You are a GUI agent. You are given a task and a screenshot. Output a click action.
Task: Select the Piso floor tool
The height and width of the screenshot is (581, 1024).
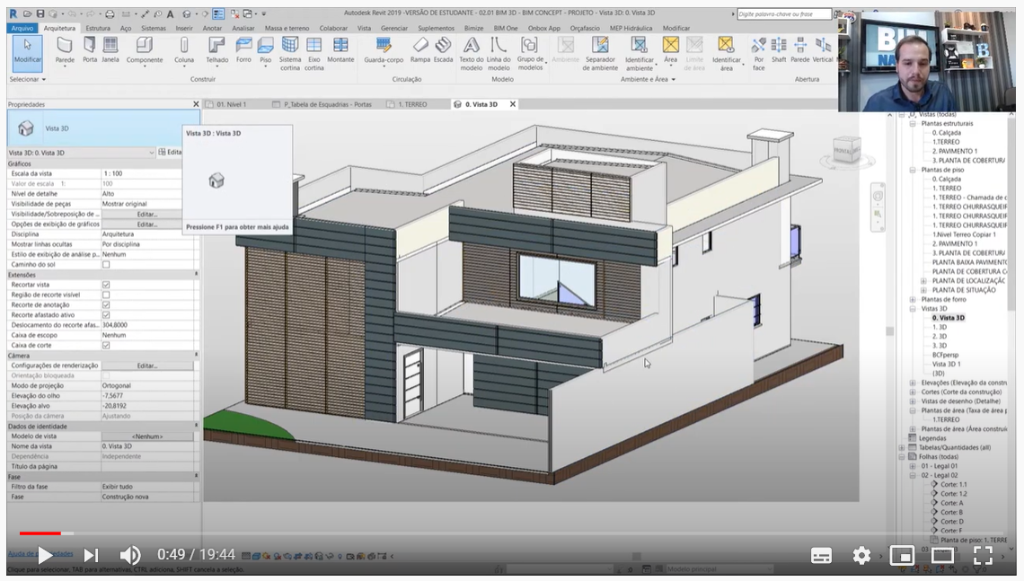(x=265, y=50)
